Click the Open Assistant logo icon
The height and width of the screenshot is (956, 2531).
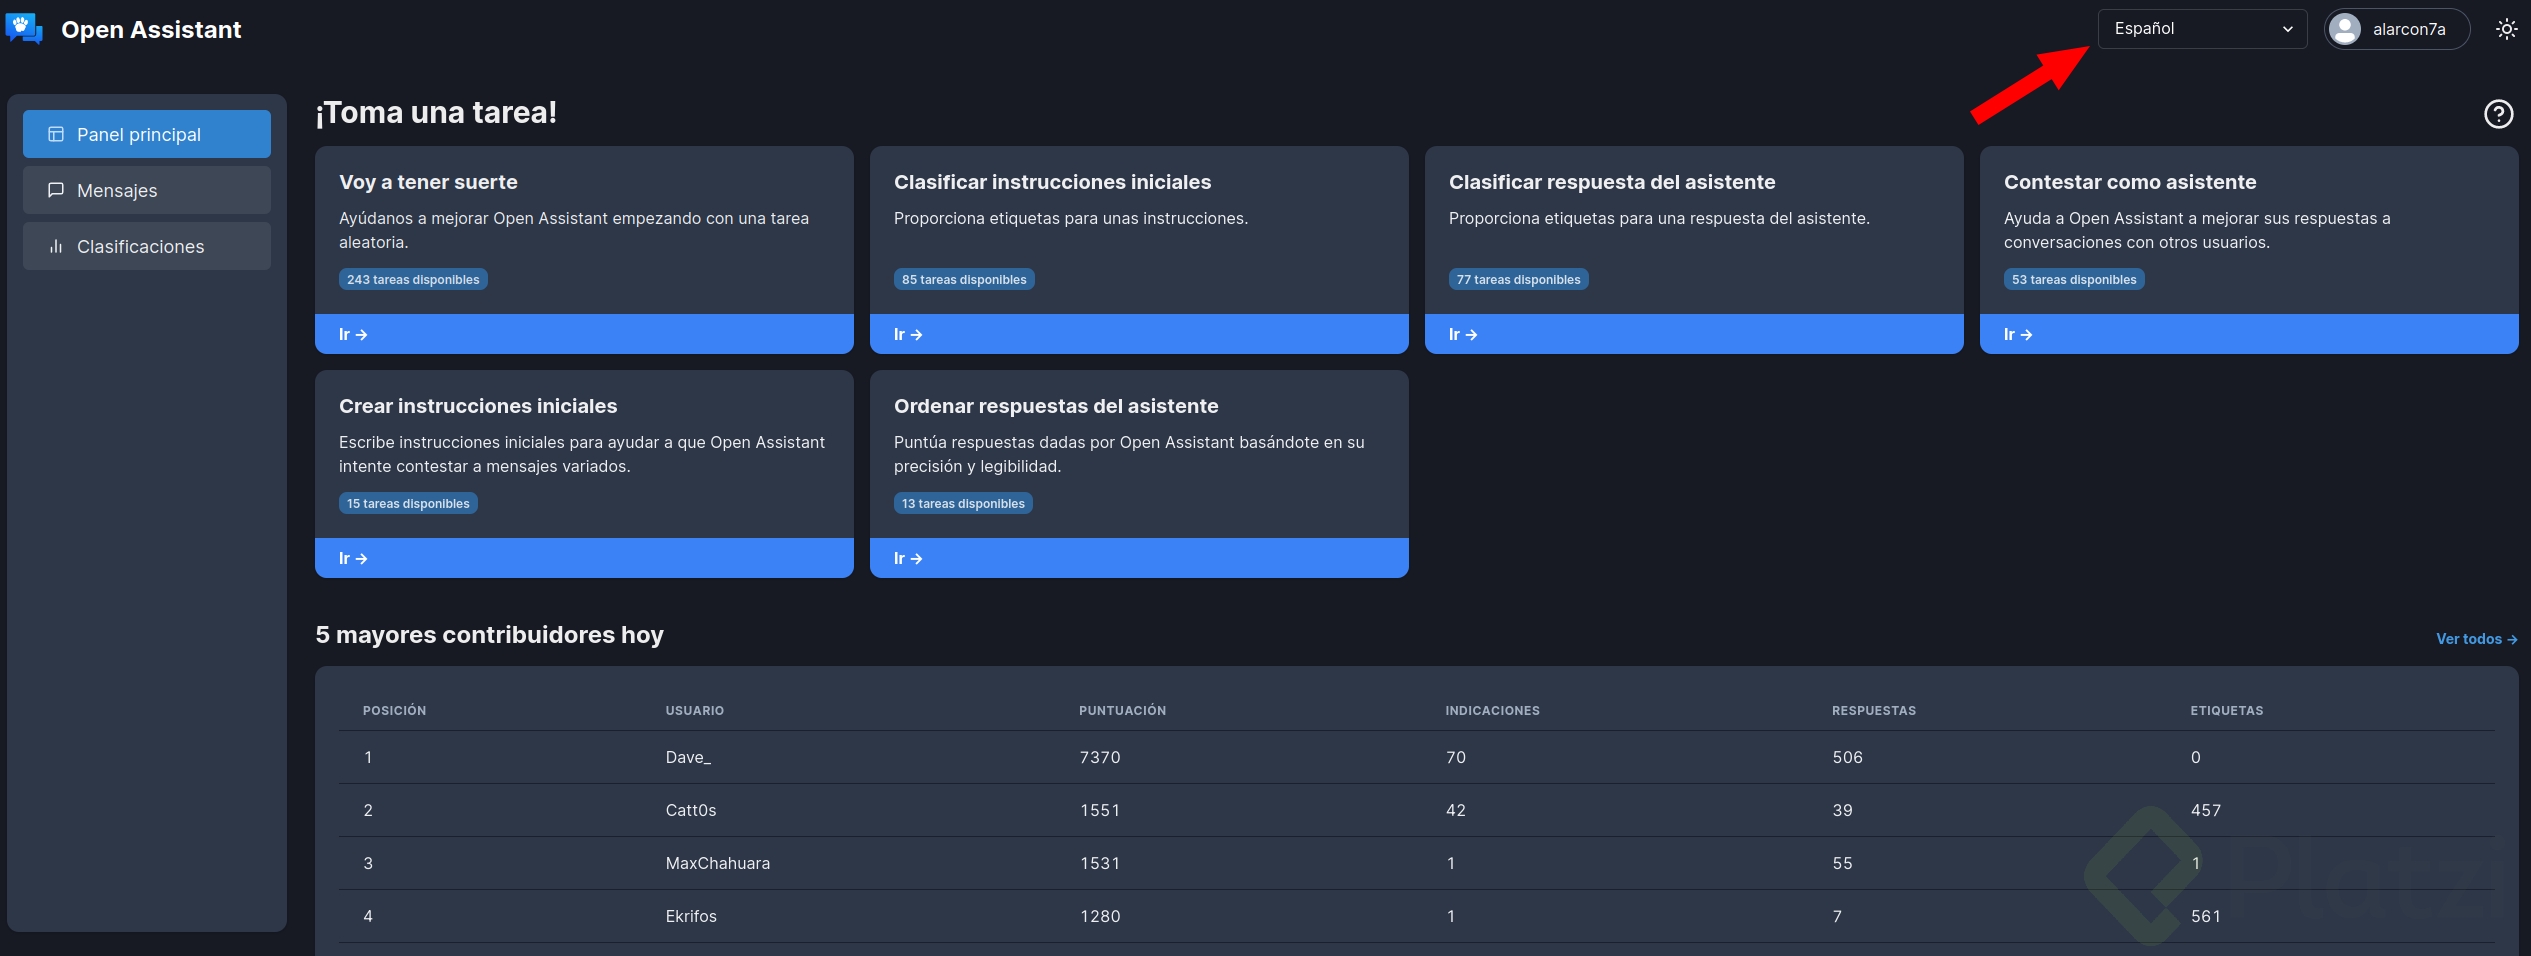pos(24,29)
